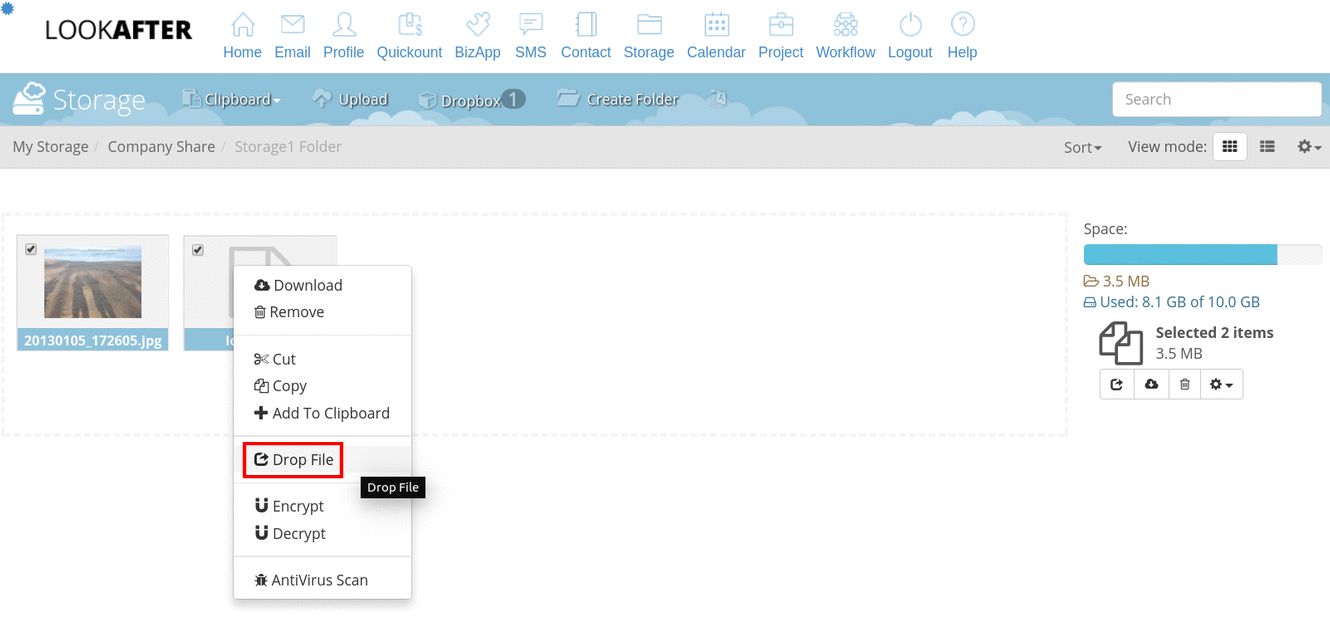Uncheck the 20130105_172605.jpg file checkbox
Viewport: 1330px width, 642px height.
31,249
